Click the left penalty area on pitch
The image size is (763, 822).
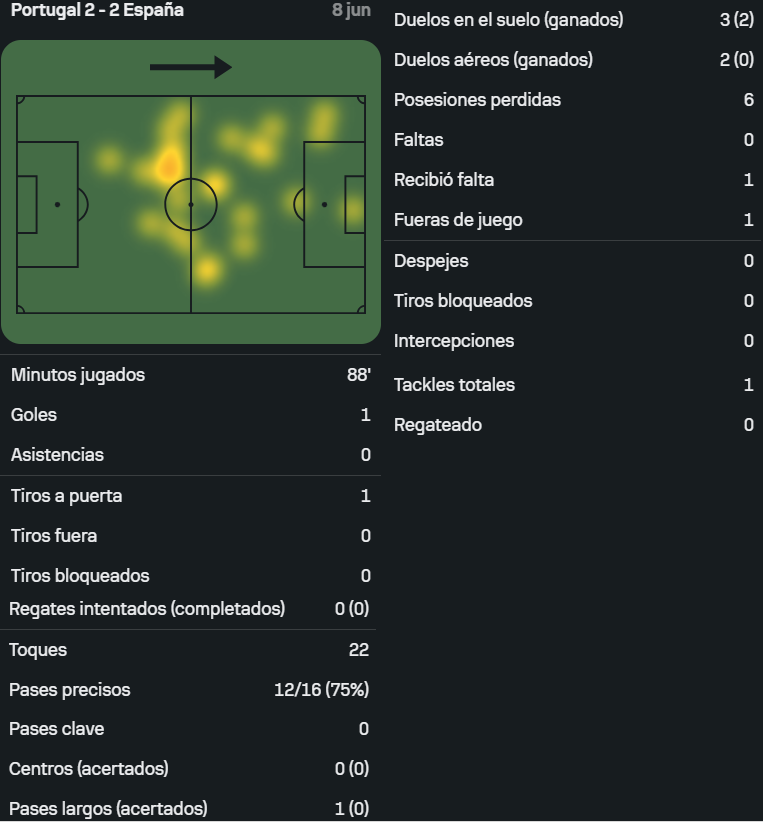pyautogui.click(x=48, y=204)
